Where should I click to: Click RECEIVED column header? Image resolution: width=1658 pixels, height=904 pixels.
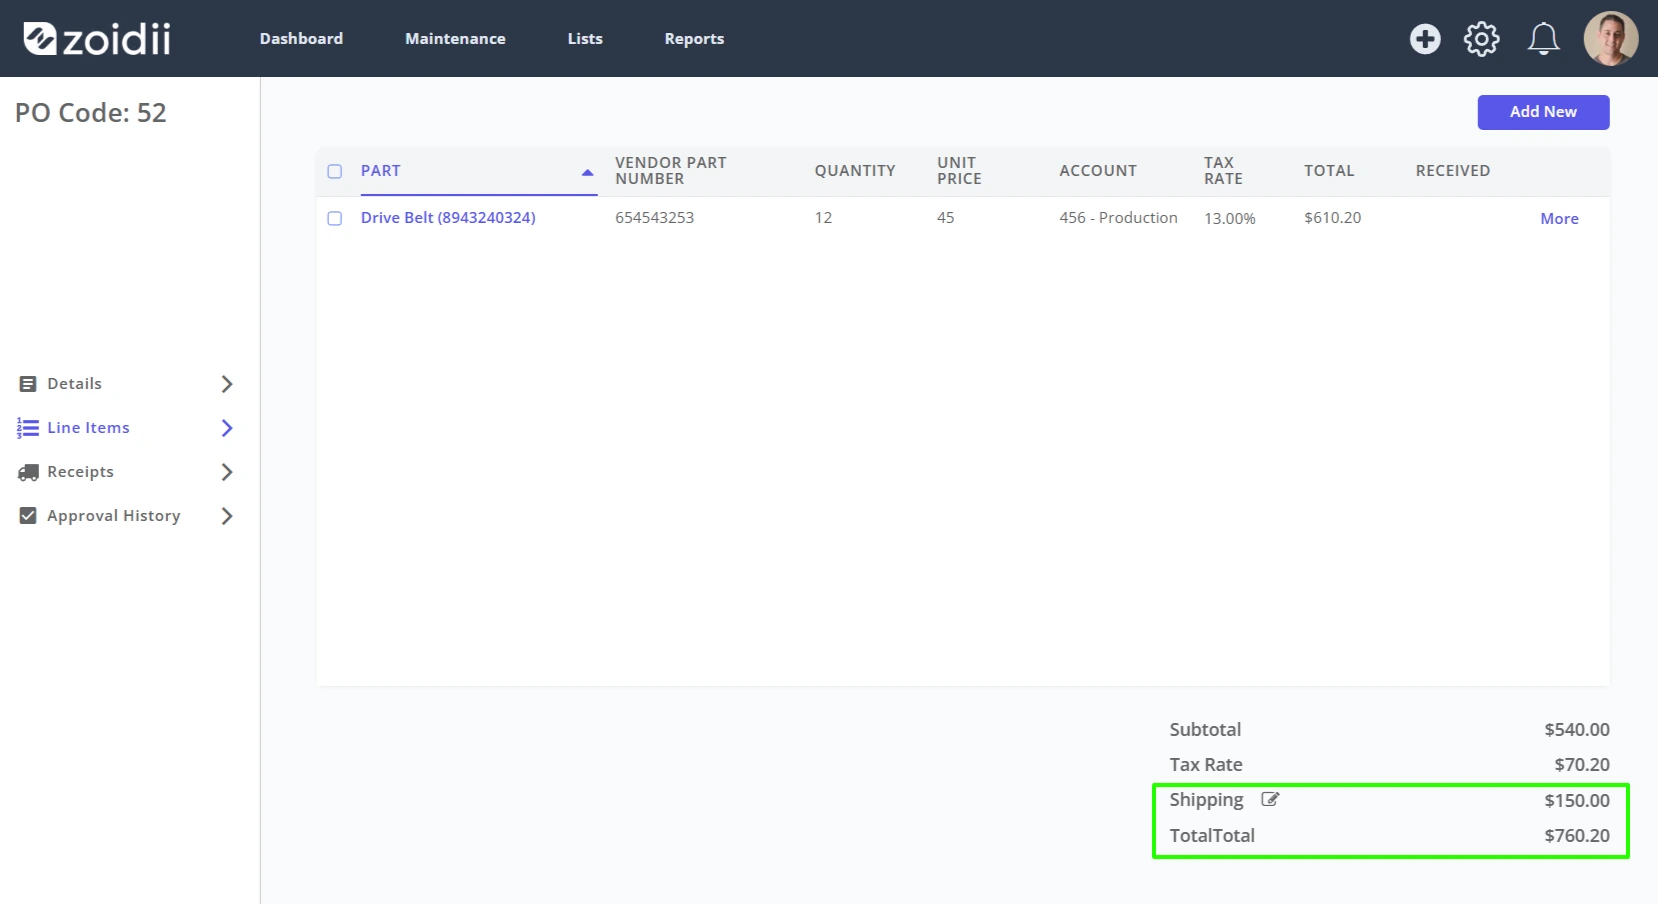pyautogui.click(x=1452, y=171)
